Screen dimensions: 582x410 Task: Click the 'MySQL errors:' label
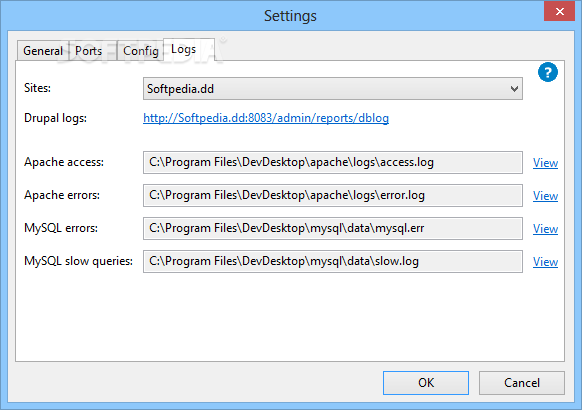click(x=61, y=228)
